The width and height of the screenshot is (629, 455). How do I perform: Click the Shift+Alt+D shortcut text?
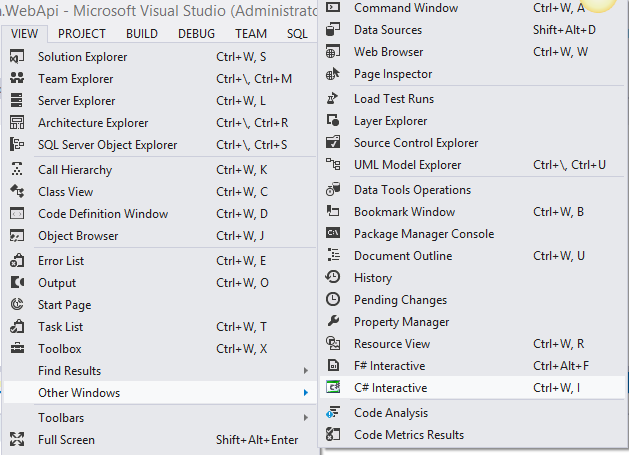[564, 30]
